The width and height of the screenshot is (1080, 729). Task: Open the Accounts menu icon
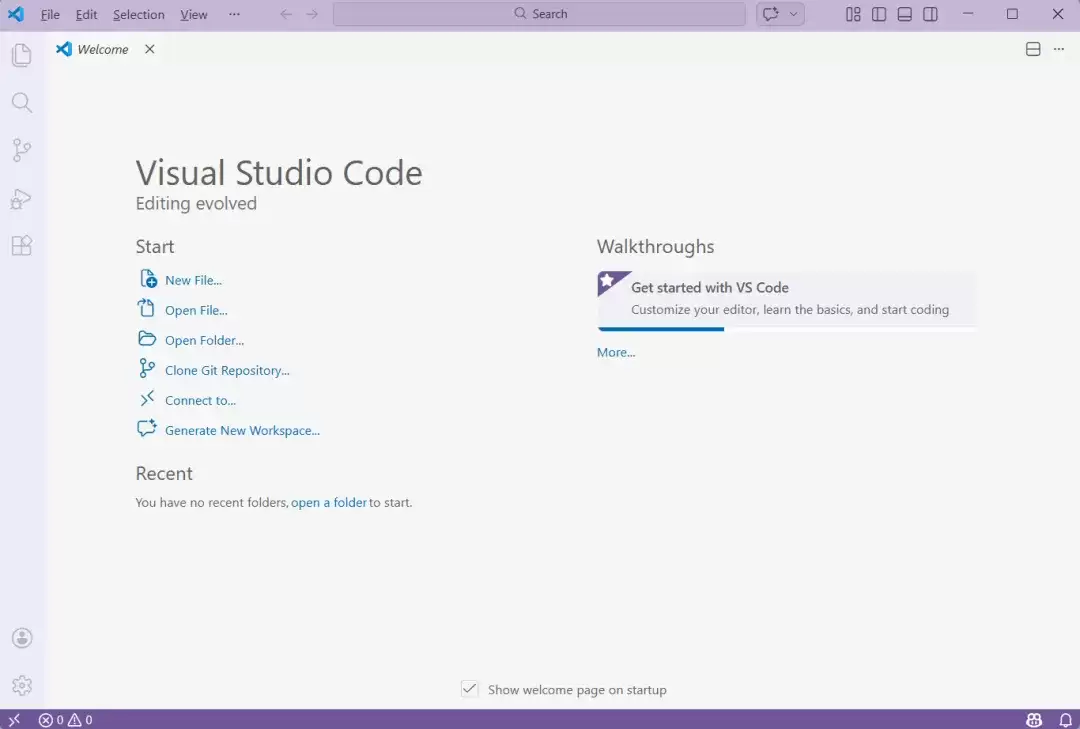22,638
